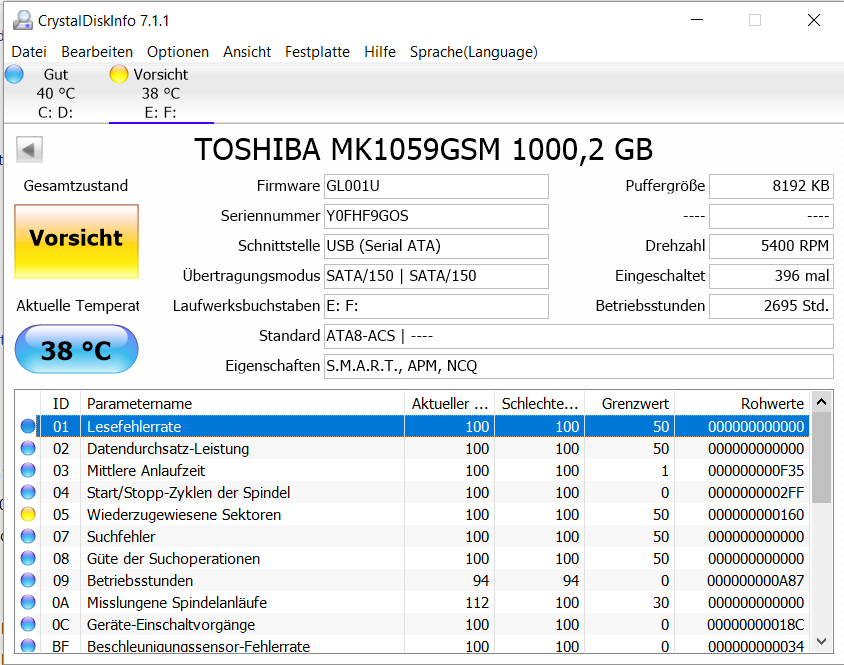Click status orb of Datendurchsatz-Leistung row
Viewport: 844px width, 665px height.
point(28,449)
